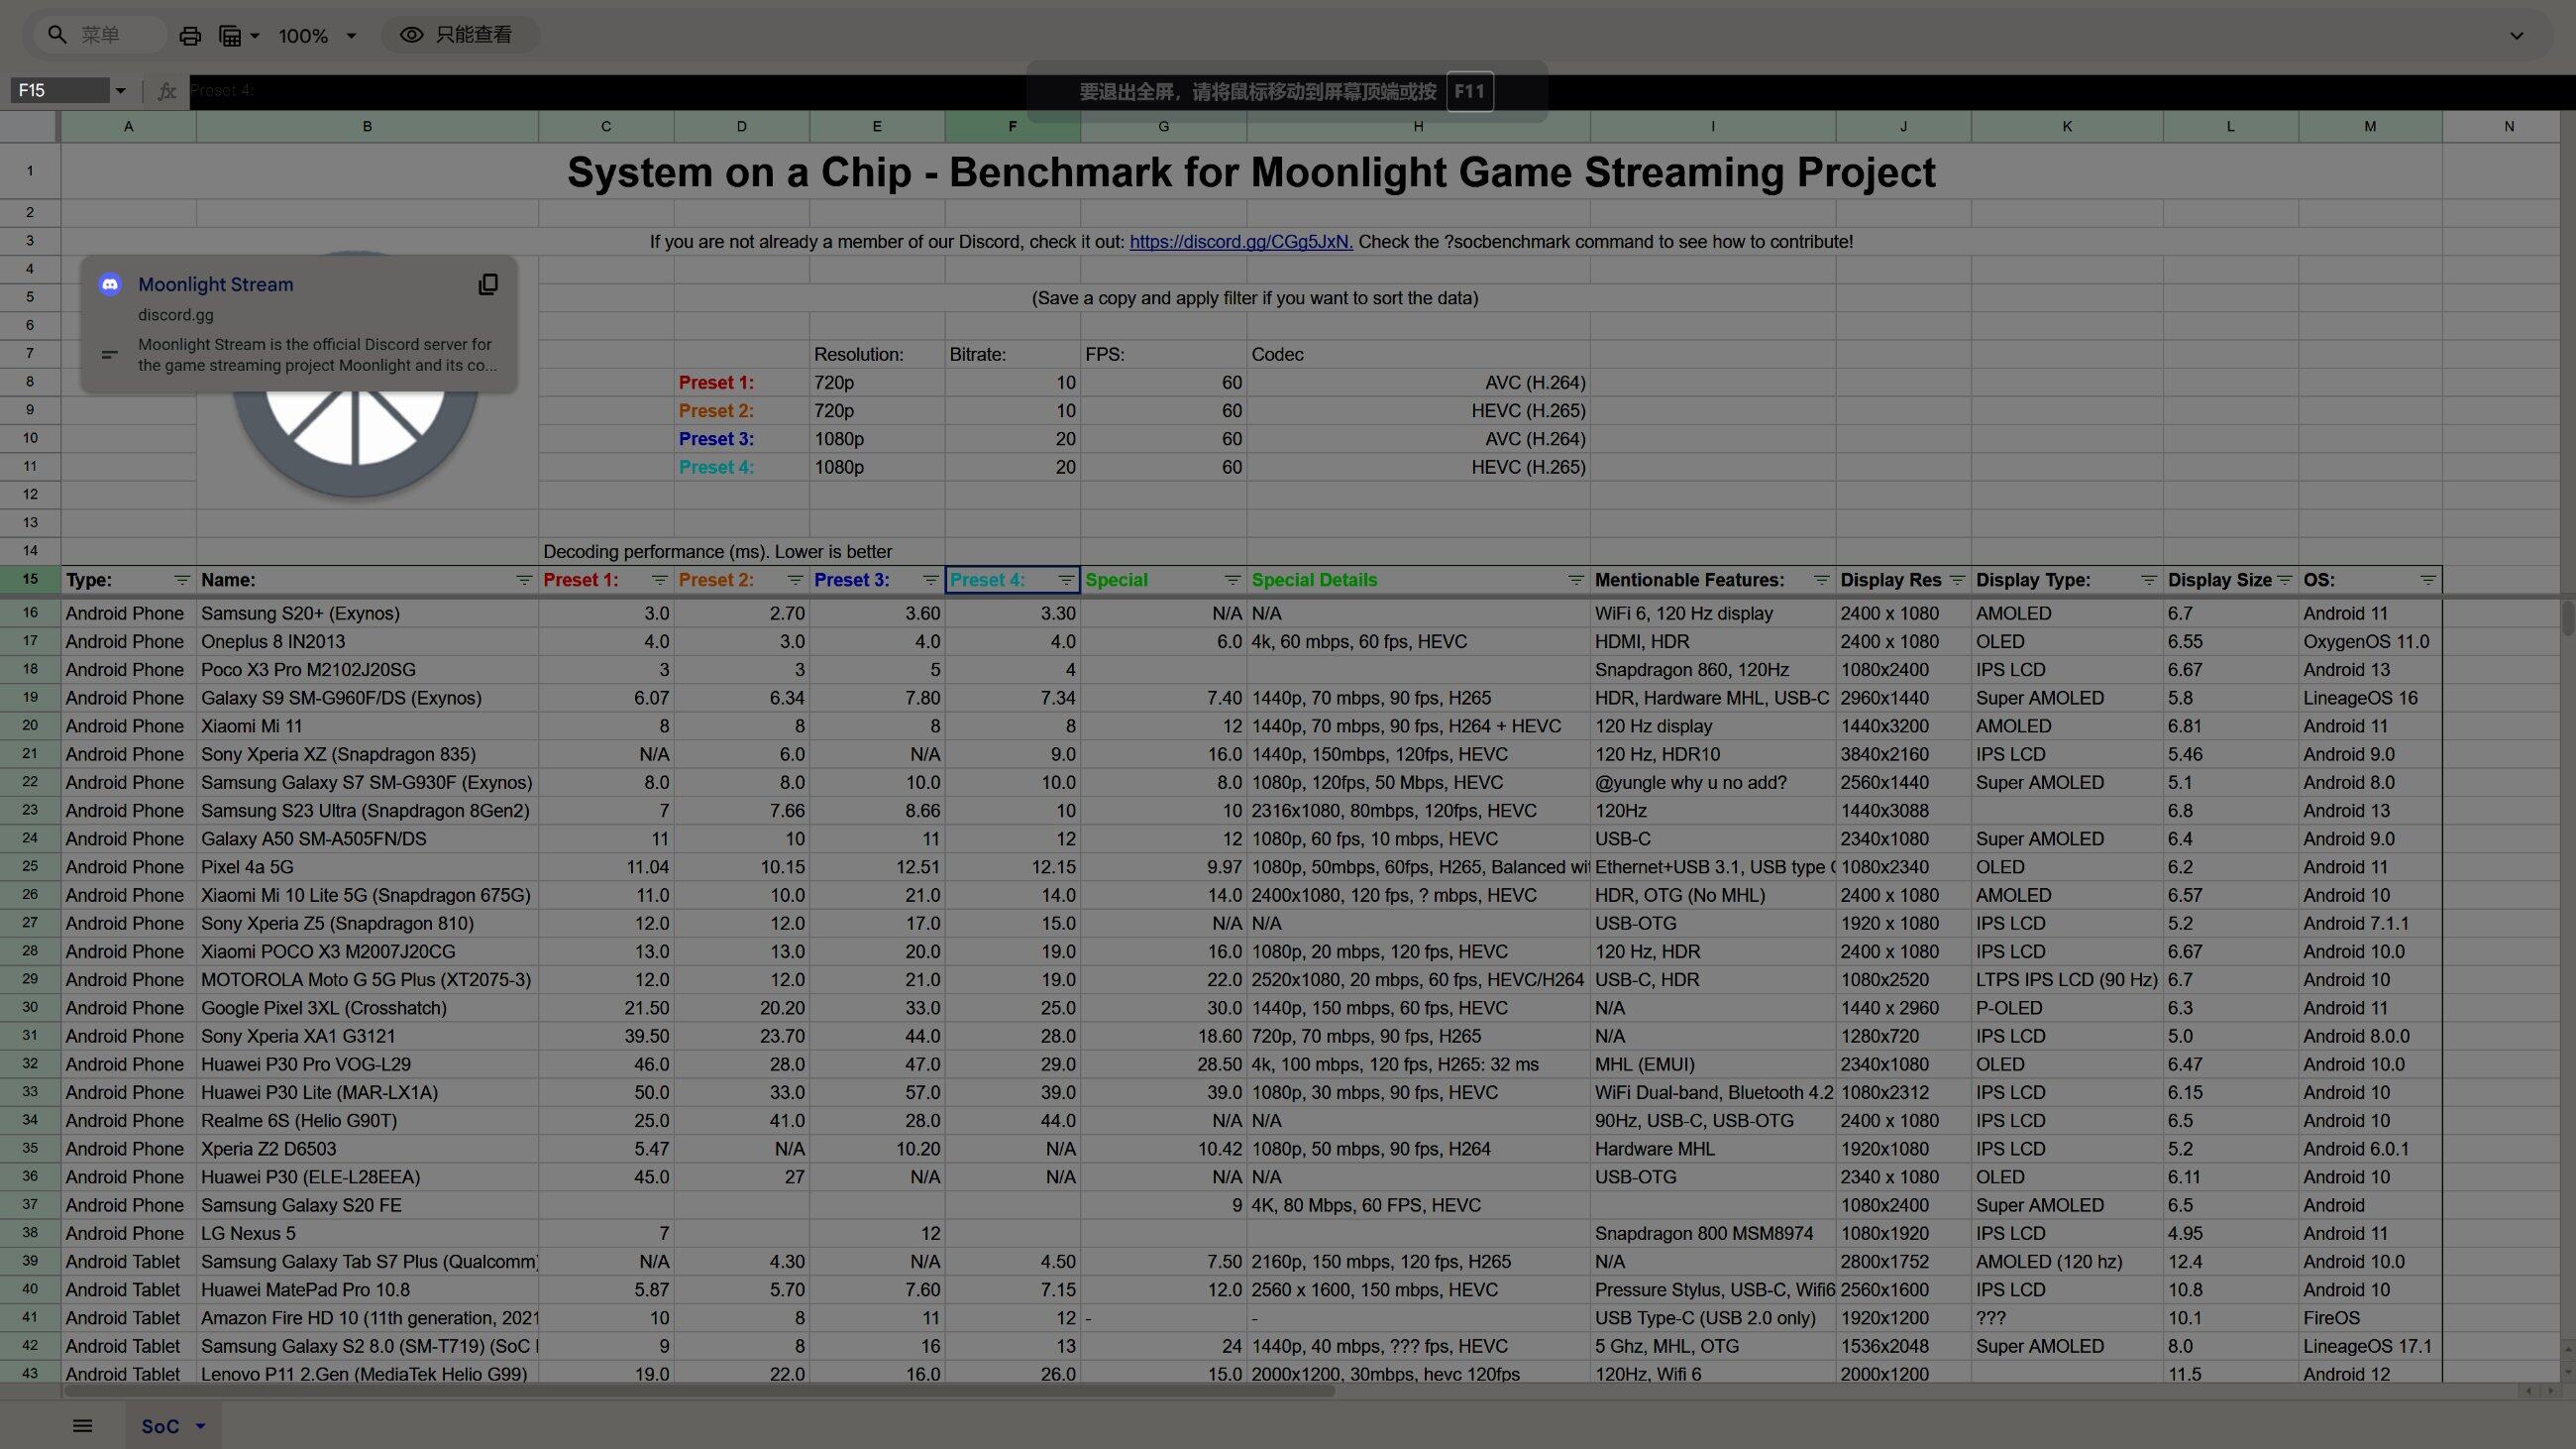Select the 'Xiaomi Mi 11' name cell
The image size is (2576, 1449).
pos(367,727)
